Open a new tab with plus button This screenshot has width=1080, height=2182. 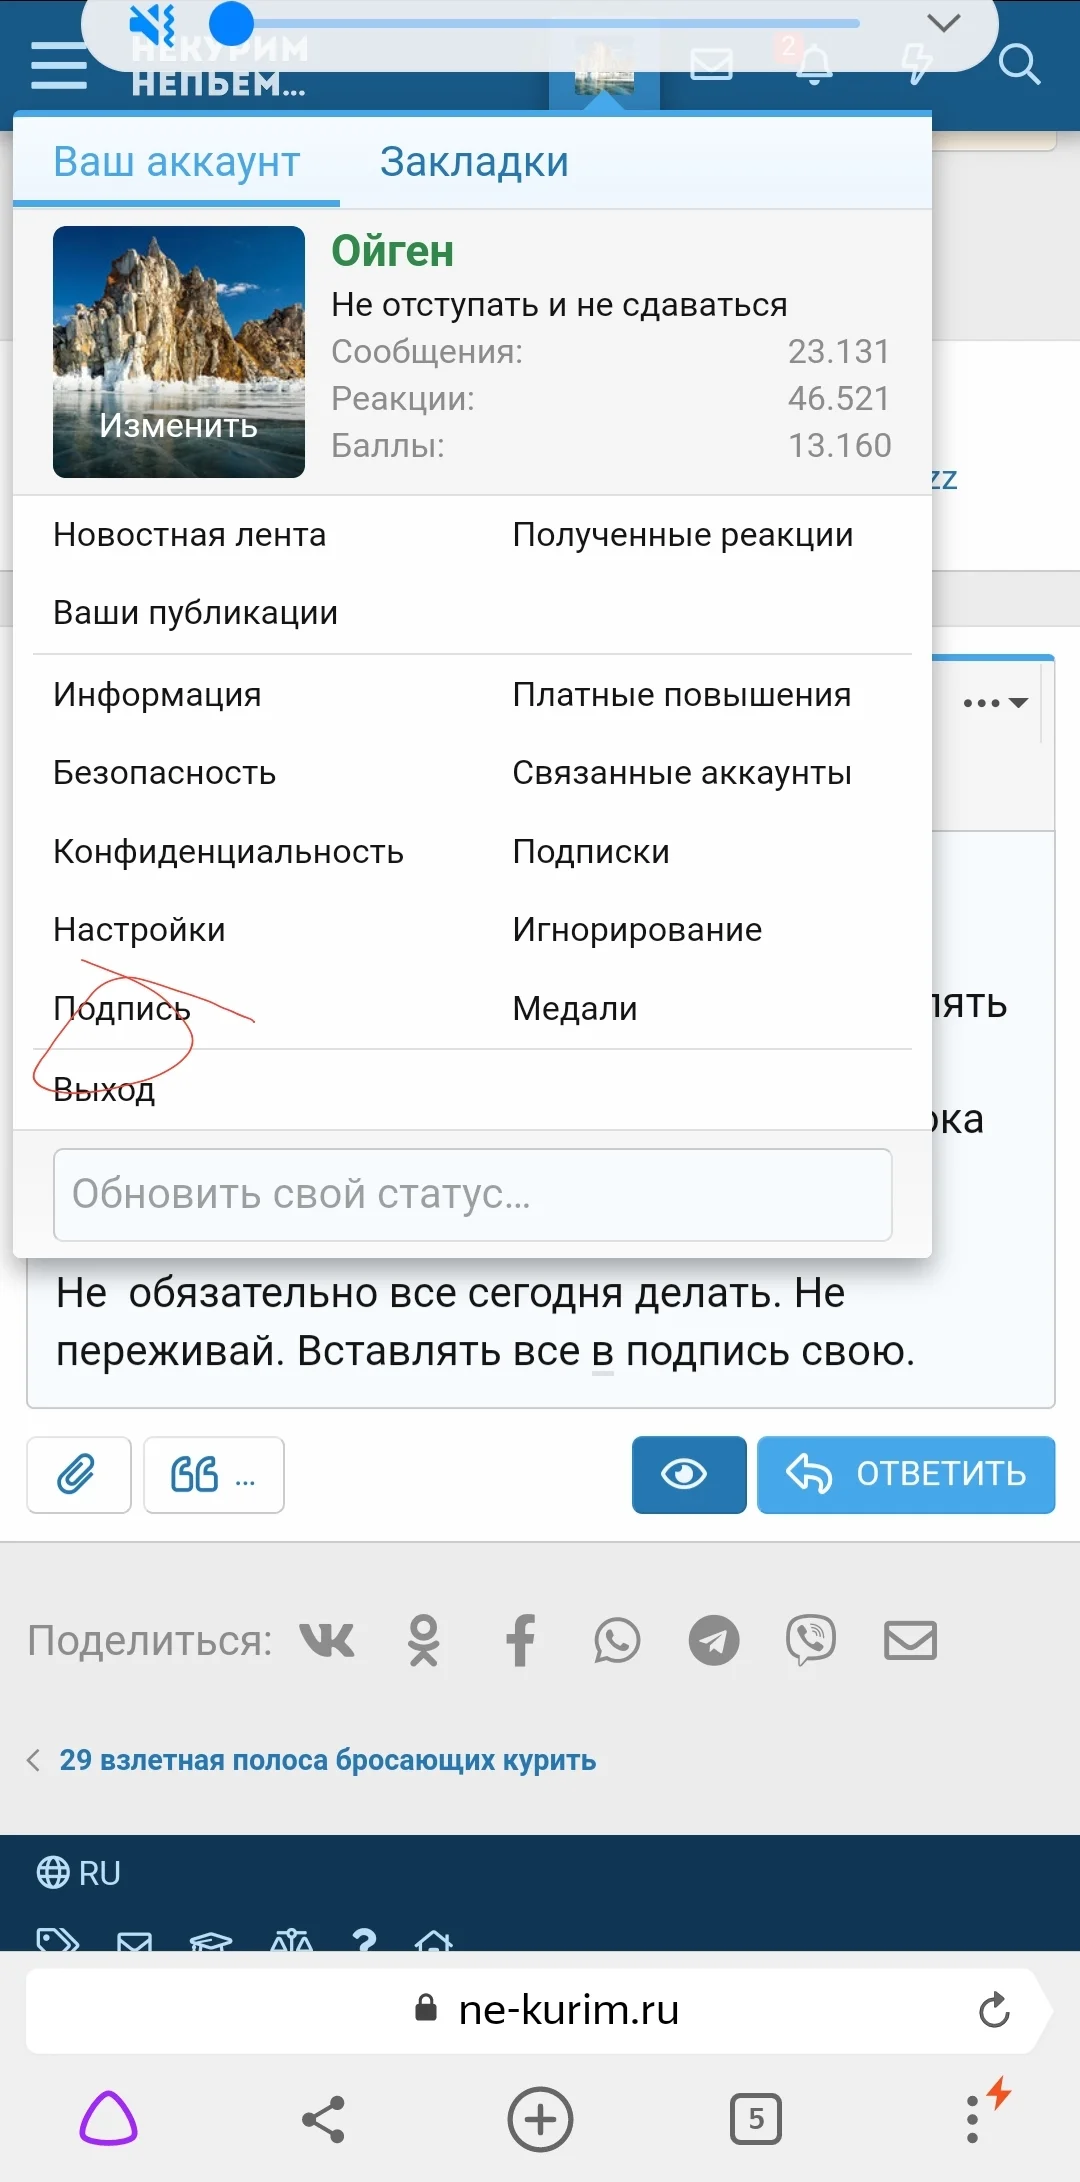tap(540, 2119)
